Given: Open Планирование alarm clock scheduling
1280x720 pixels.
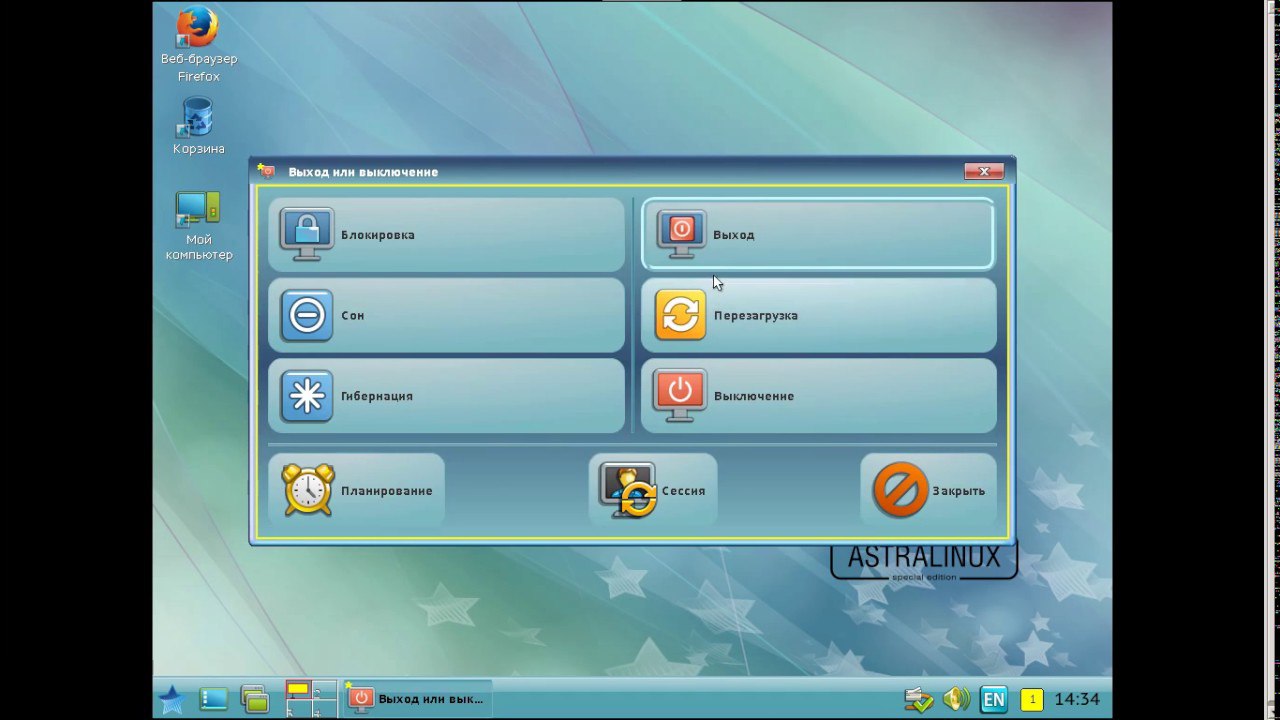Looking at the screenshot, I should point(356,490).
